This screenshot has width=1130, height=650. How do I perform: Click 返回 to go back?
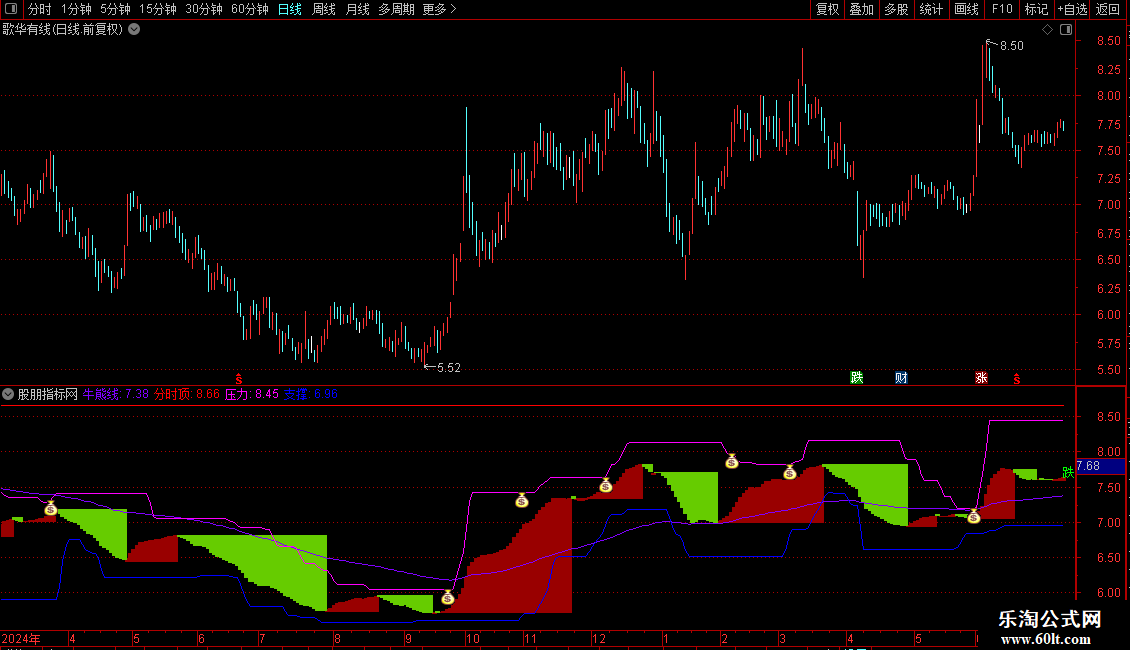click(1108, 9)
